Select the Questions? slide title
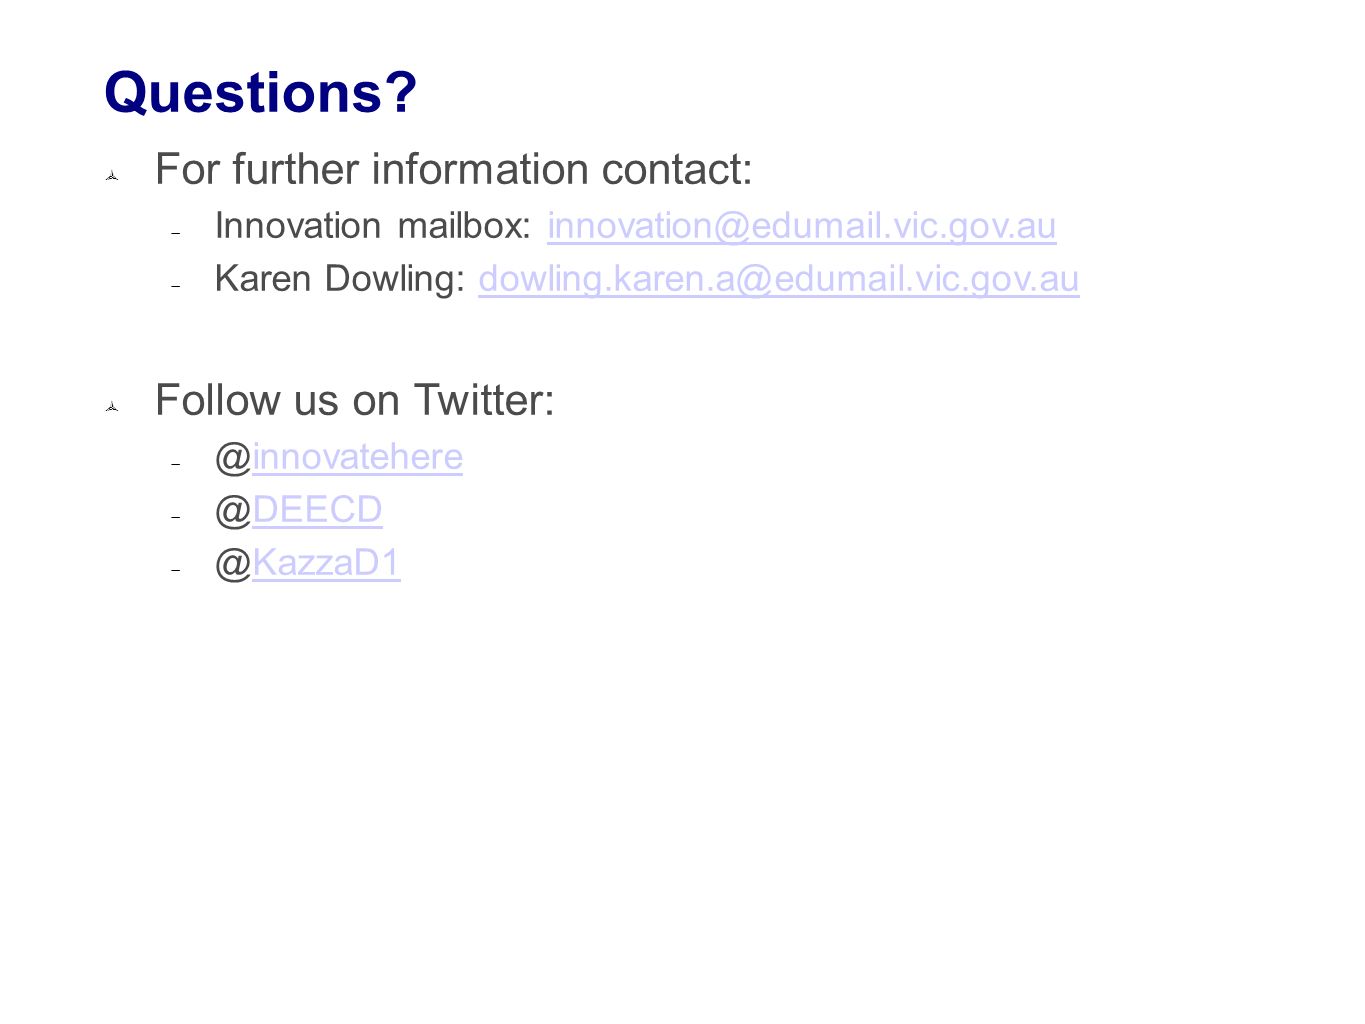This screenshot has width=1365, height=1024. [x=260, y=93]
